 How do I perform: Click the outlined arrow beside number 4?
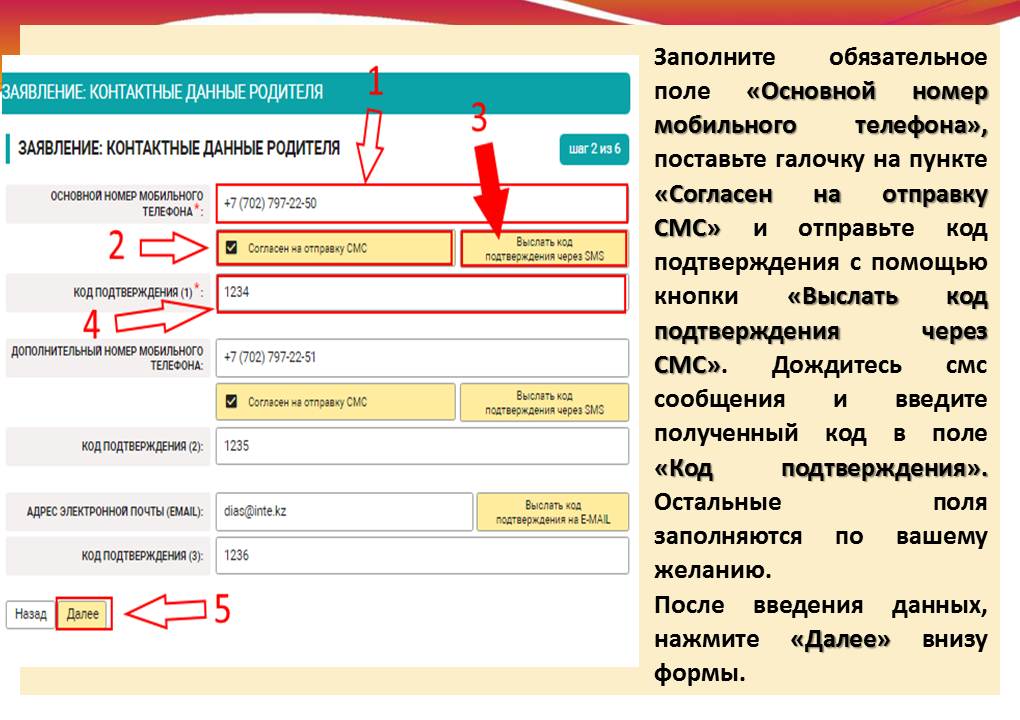160,317
